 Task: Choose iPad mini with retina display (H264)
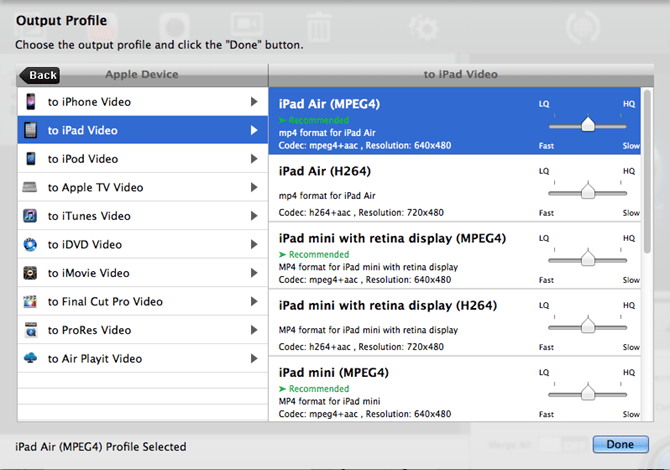[x=455, y=323]
